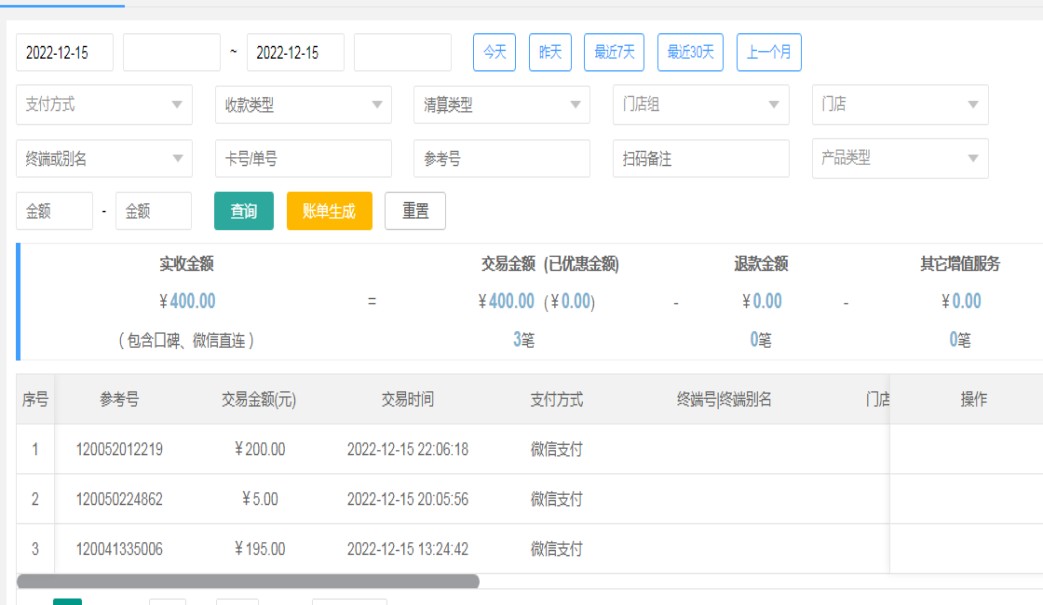Image resolution: width=1043 pixels, height=605 pixels.
Task: Open the 终端或别名 dropdown
Action: (104, 159)
